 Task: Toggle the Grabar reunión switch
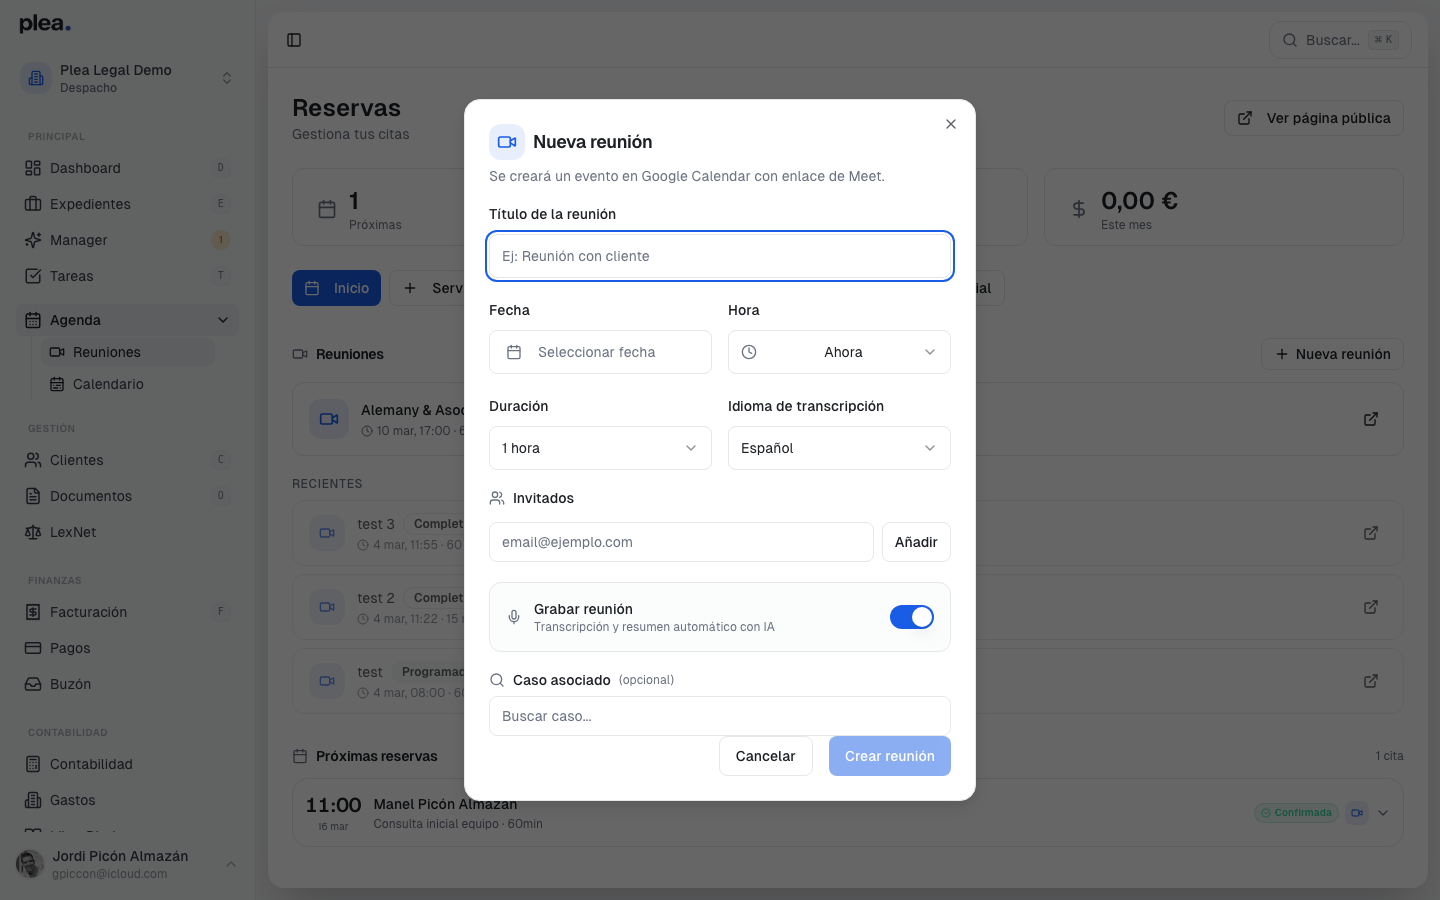(912, 617)
